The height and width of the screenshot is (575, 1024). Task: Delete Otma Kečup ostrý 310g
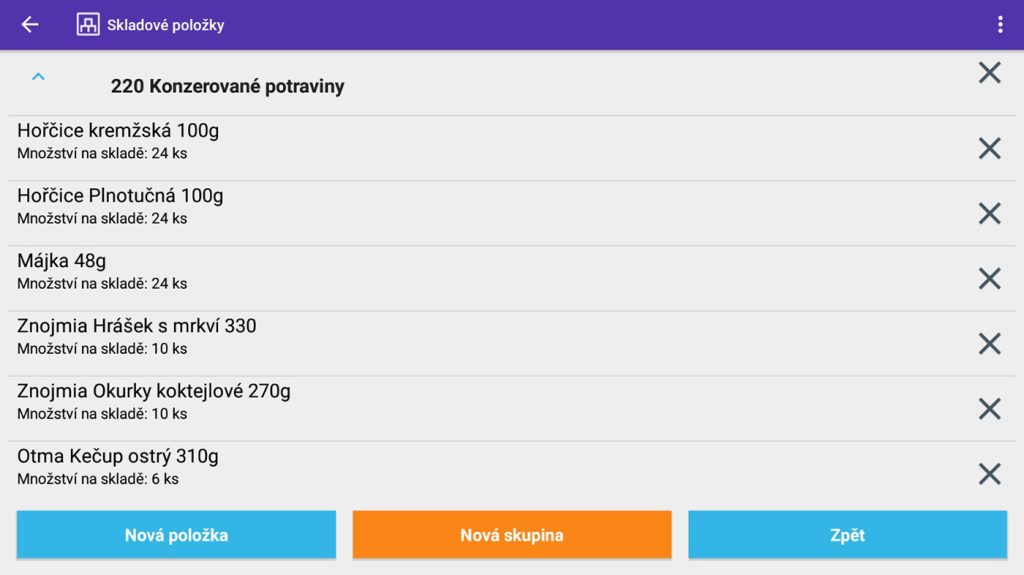point(989,473)
